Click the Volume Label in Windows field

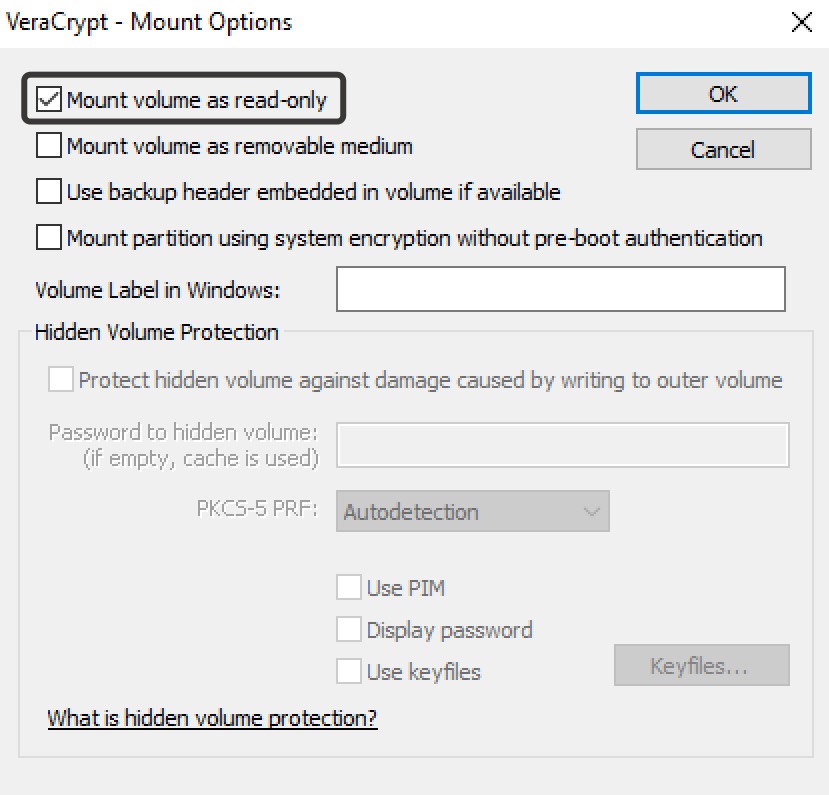coord(560,291)
